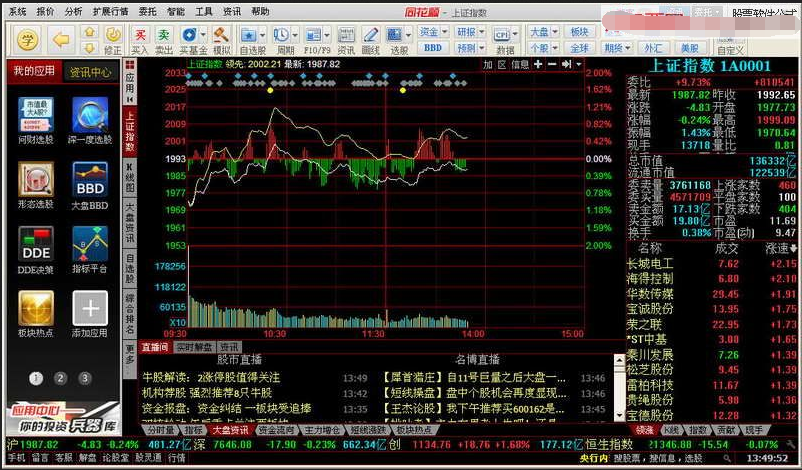Click the wrench settings icon in status bar
Viewport: 802px width, 470px height.
[x=791, y=444]
